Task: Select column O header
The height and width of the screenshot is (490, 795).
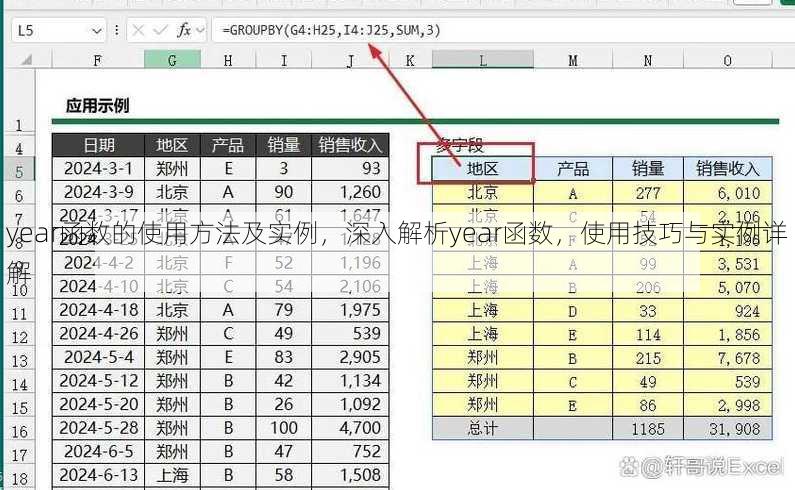Action: pyautogui.click(x=728, y=60)
